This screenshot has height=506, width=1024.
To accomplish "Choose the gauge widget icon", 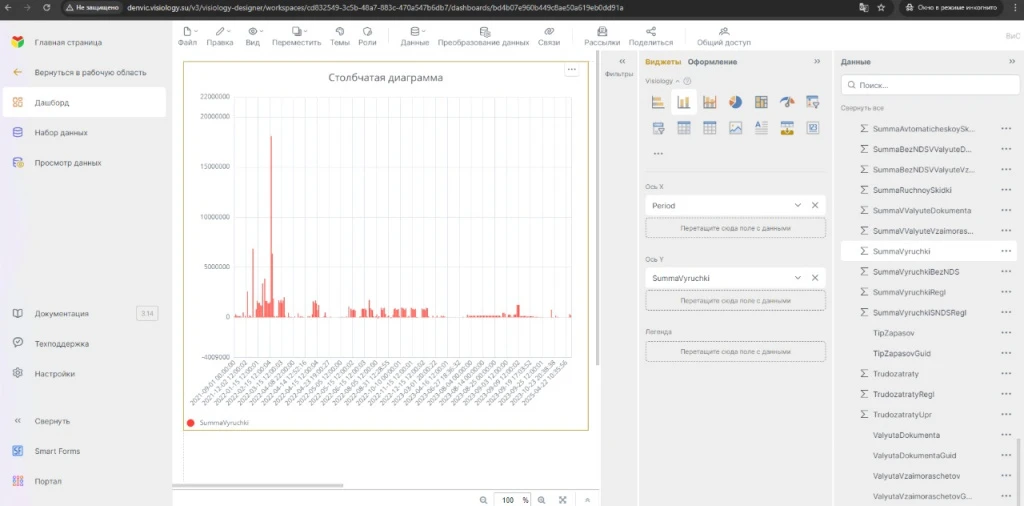I will pyautogui.click(x=786, y=102).
